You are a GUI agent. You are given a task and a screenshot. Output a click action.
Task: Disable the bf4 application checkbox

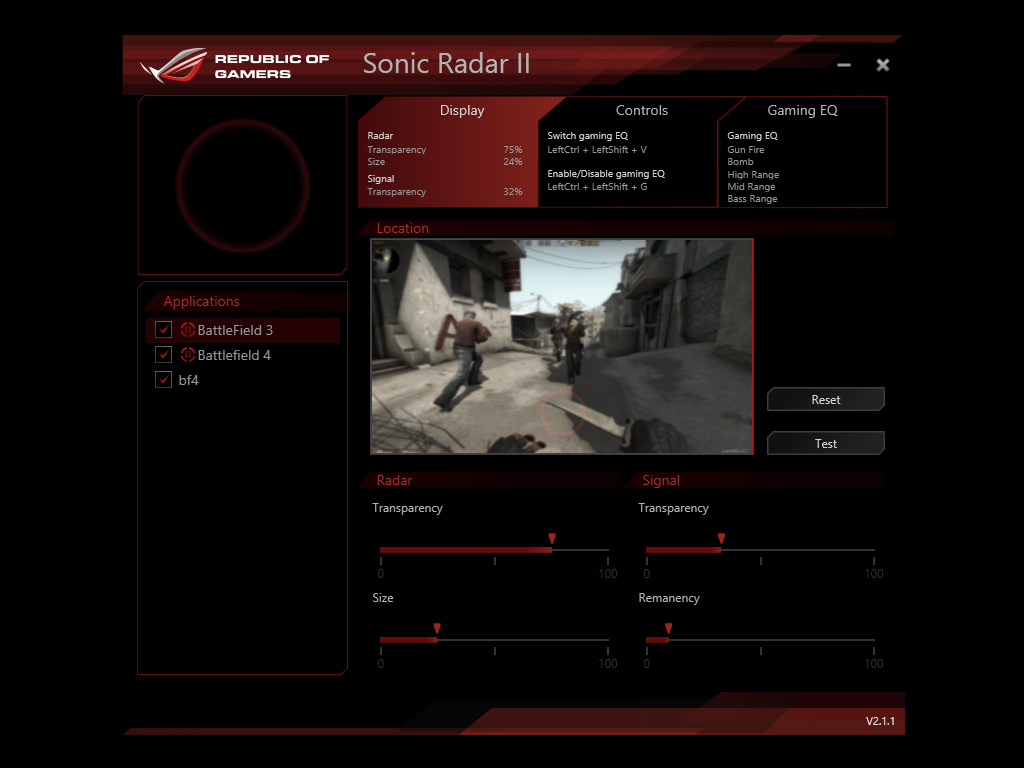click(164, 380)
